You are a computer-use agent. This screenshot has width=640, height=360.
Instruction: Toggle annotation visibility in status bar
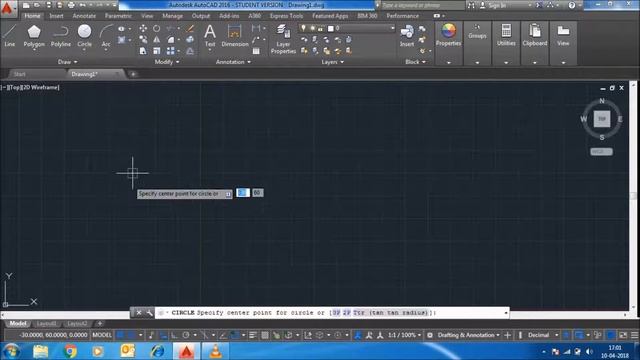click(358, 335)
